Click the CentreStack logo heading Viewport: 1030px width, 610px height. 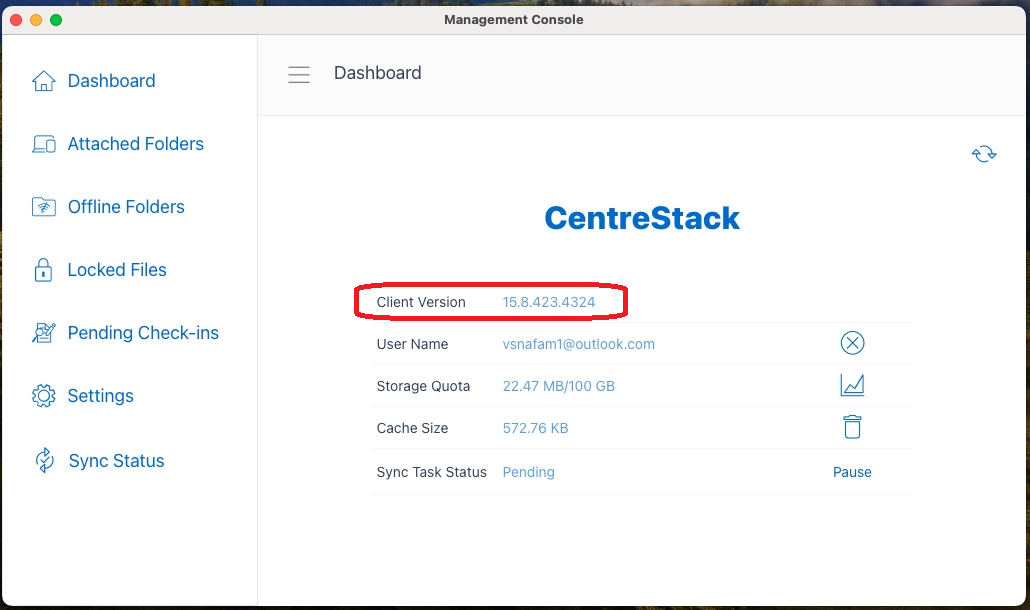tap(642, 218)
